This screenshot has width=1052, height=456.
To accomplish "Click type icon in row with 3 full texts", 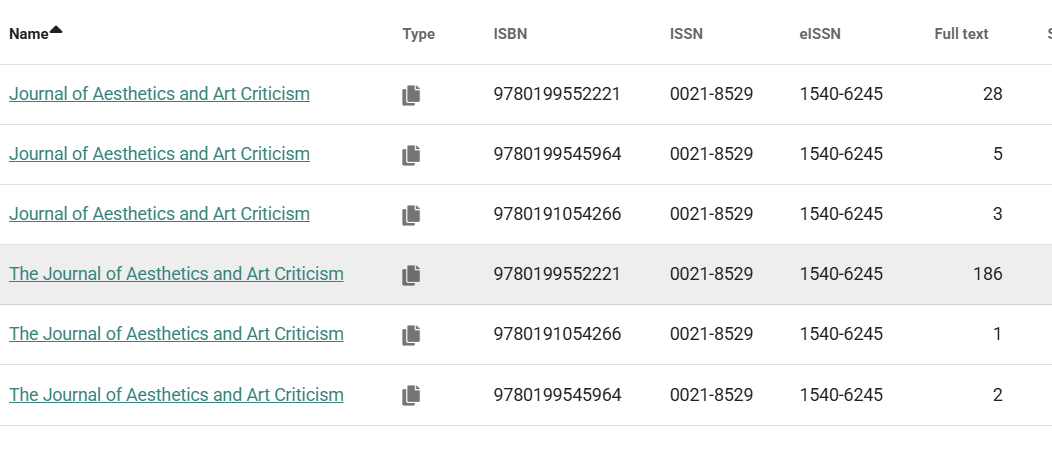I will [x=411, y=215].
